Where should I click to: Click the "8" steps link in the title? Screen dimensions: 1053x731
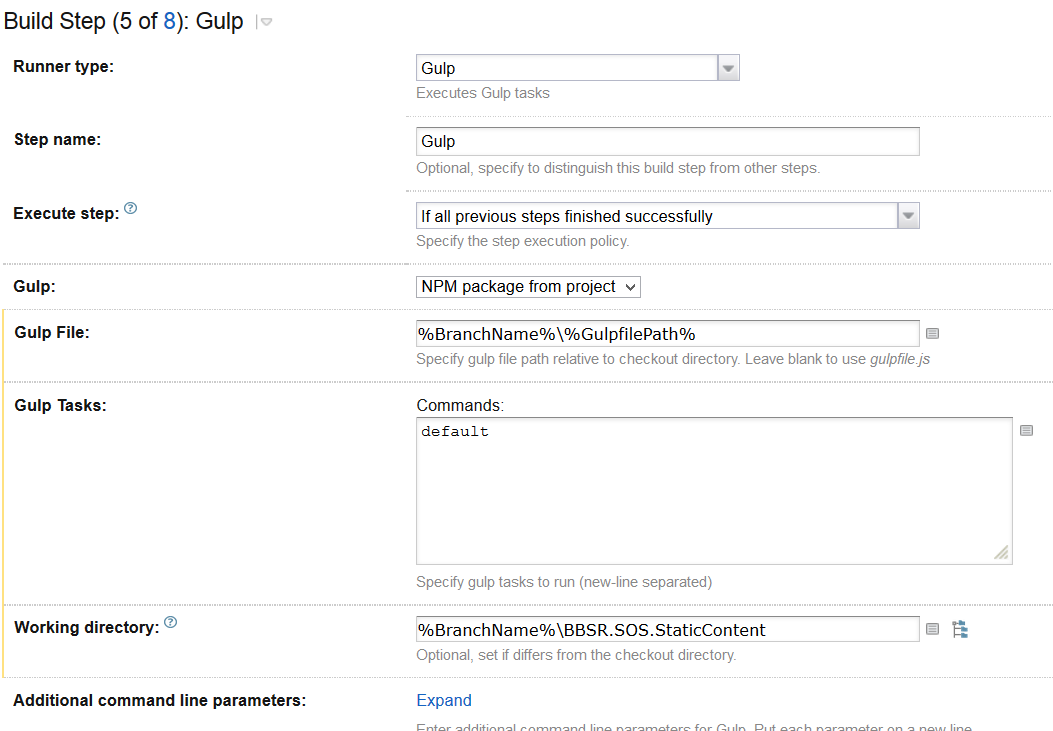(x=170, y=21)
